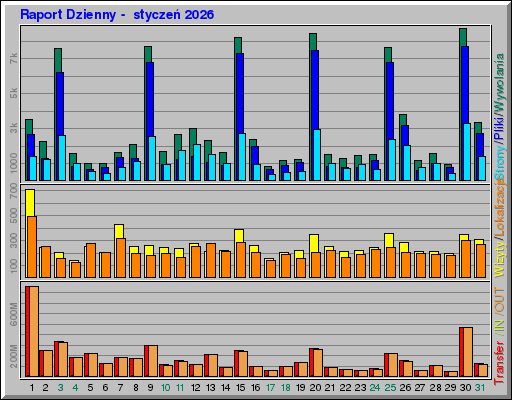Click day label 9 on the x-axis
This screenshot has height=400, width=512.
pos(150,388)
